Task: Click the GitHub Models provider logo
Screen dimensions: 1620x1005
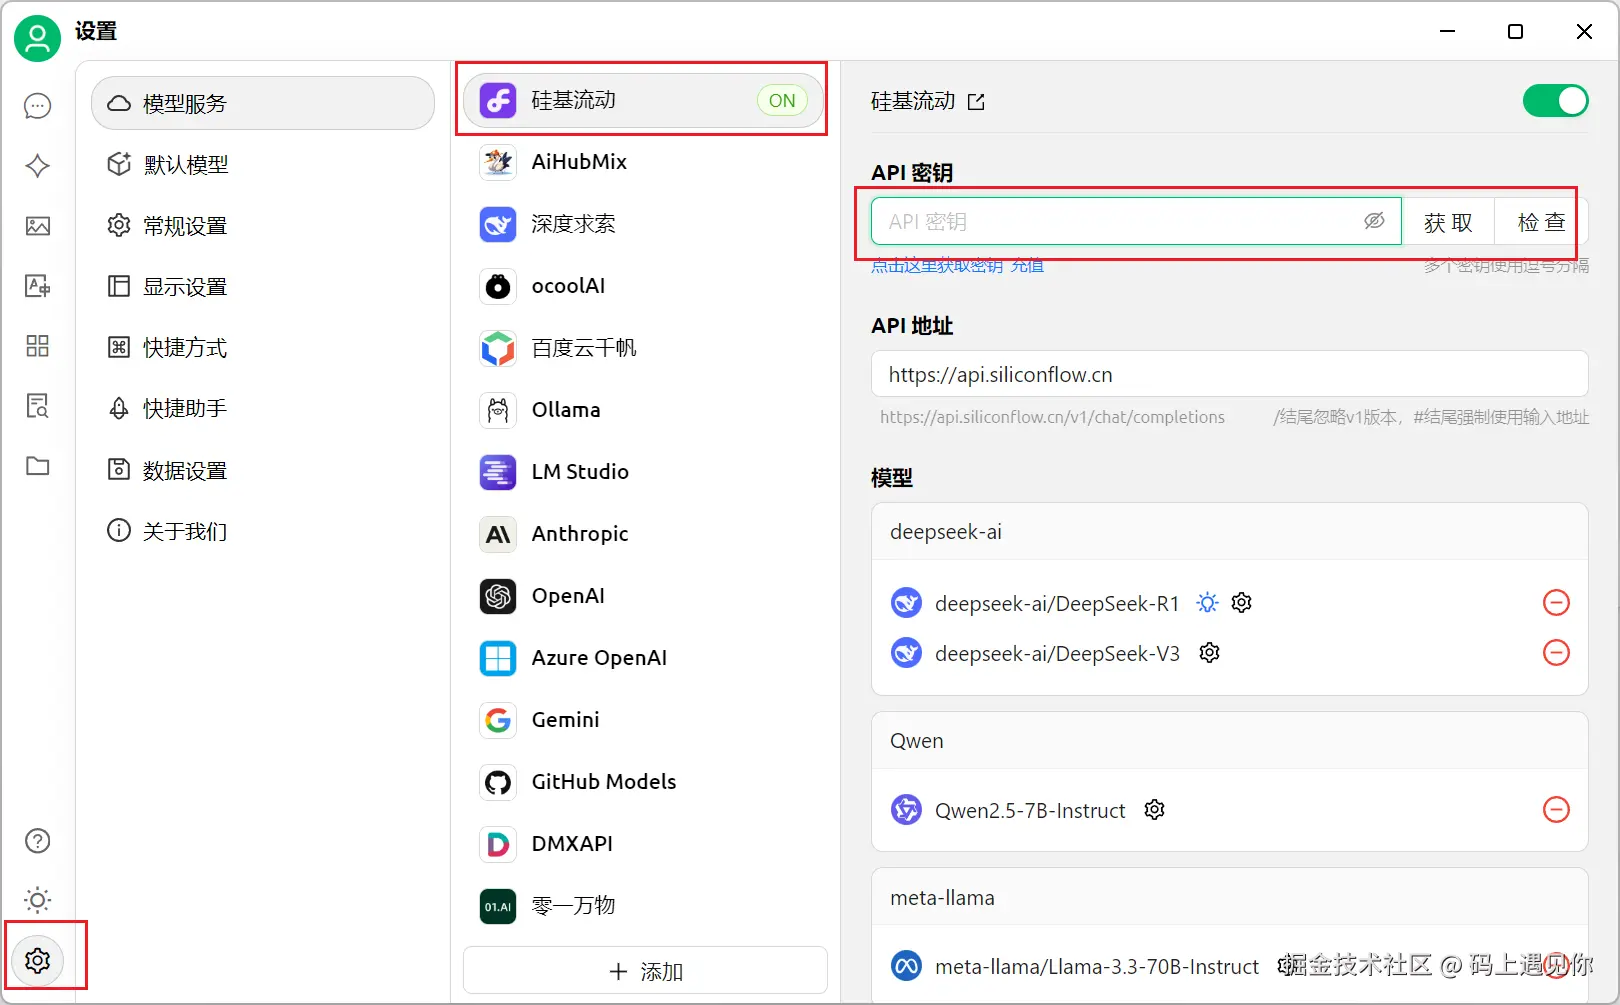Action: (x=498, y=782)
